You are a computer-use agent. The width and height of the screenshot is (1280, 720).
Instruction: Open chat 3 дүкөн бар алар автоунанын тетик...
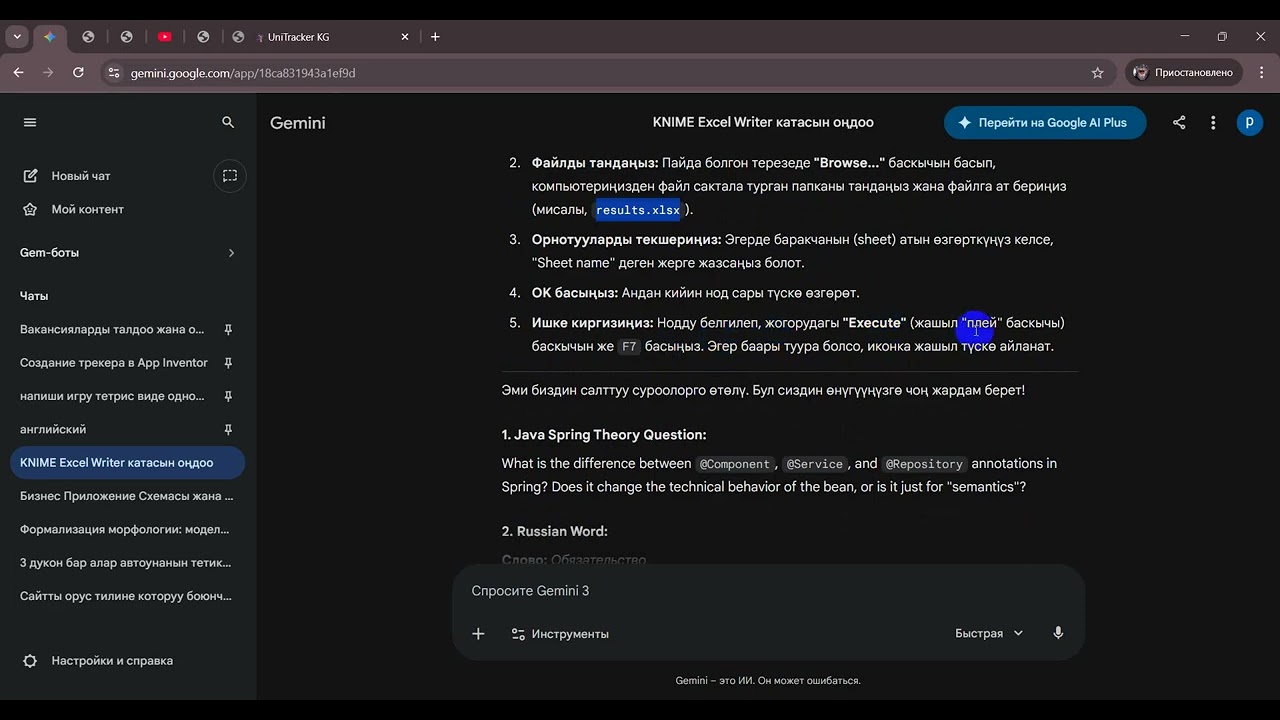(127, 563)
